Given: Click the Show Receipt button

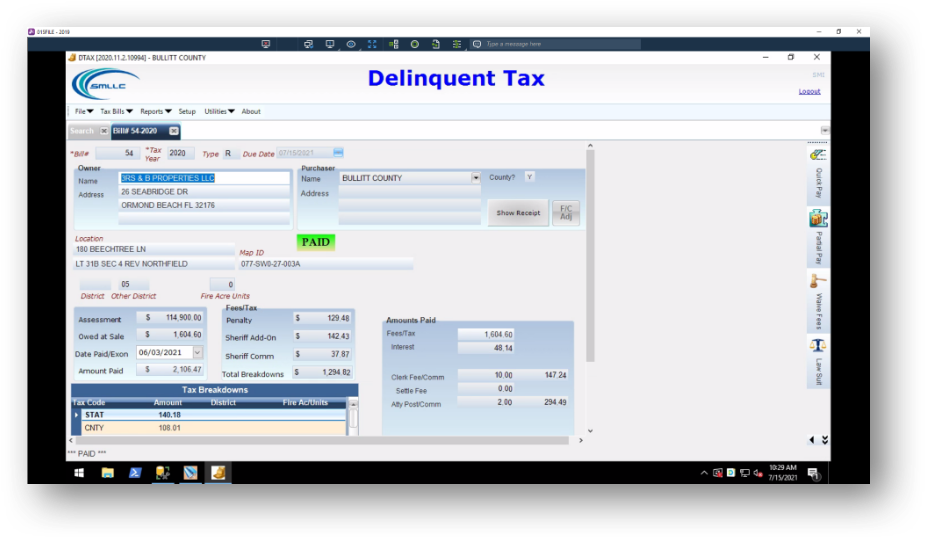Looking at the screenshot, I should tap(518, 213).
